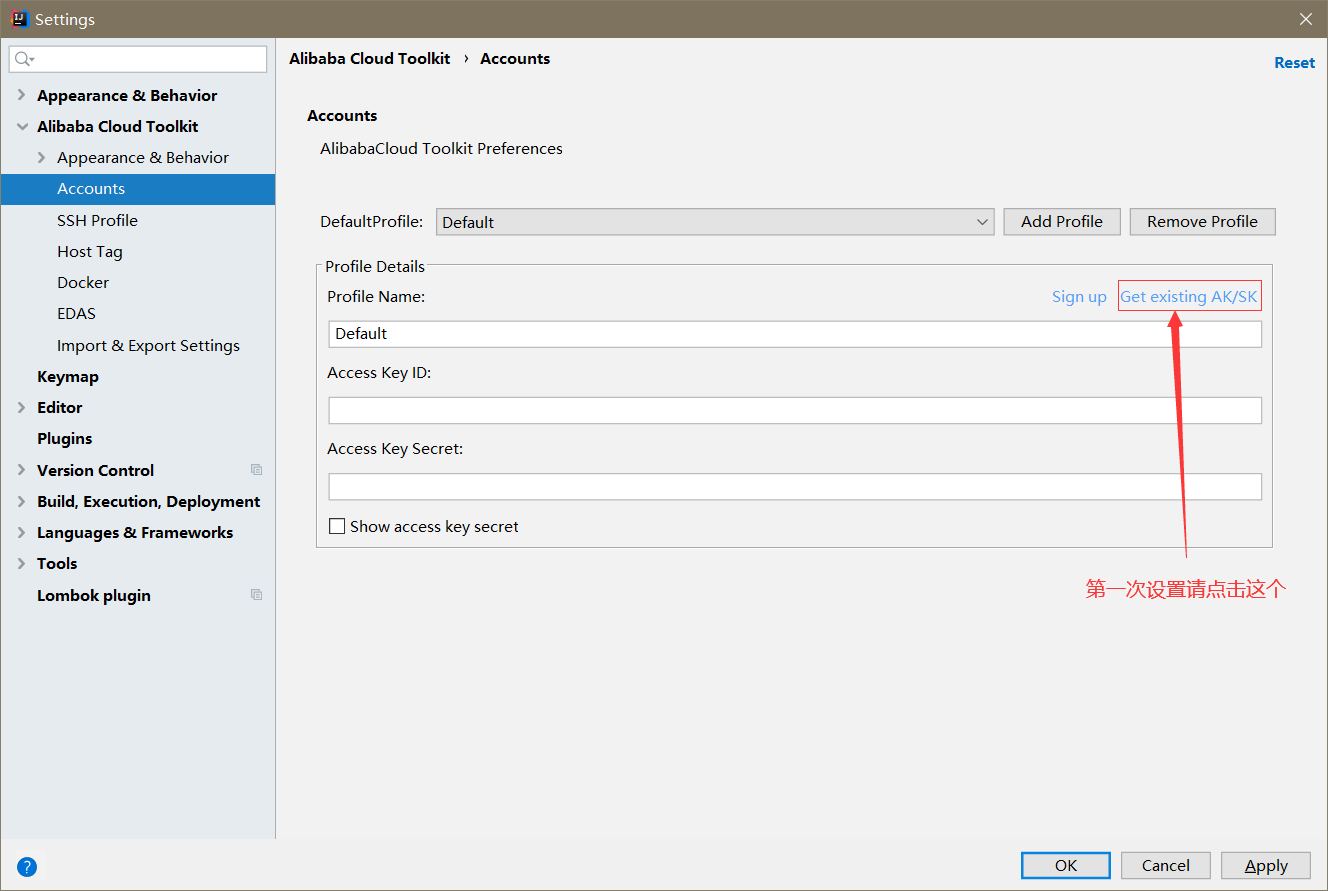
Task: Expand the top-level Appearance & Behavior node
Action: (21, 95)
